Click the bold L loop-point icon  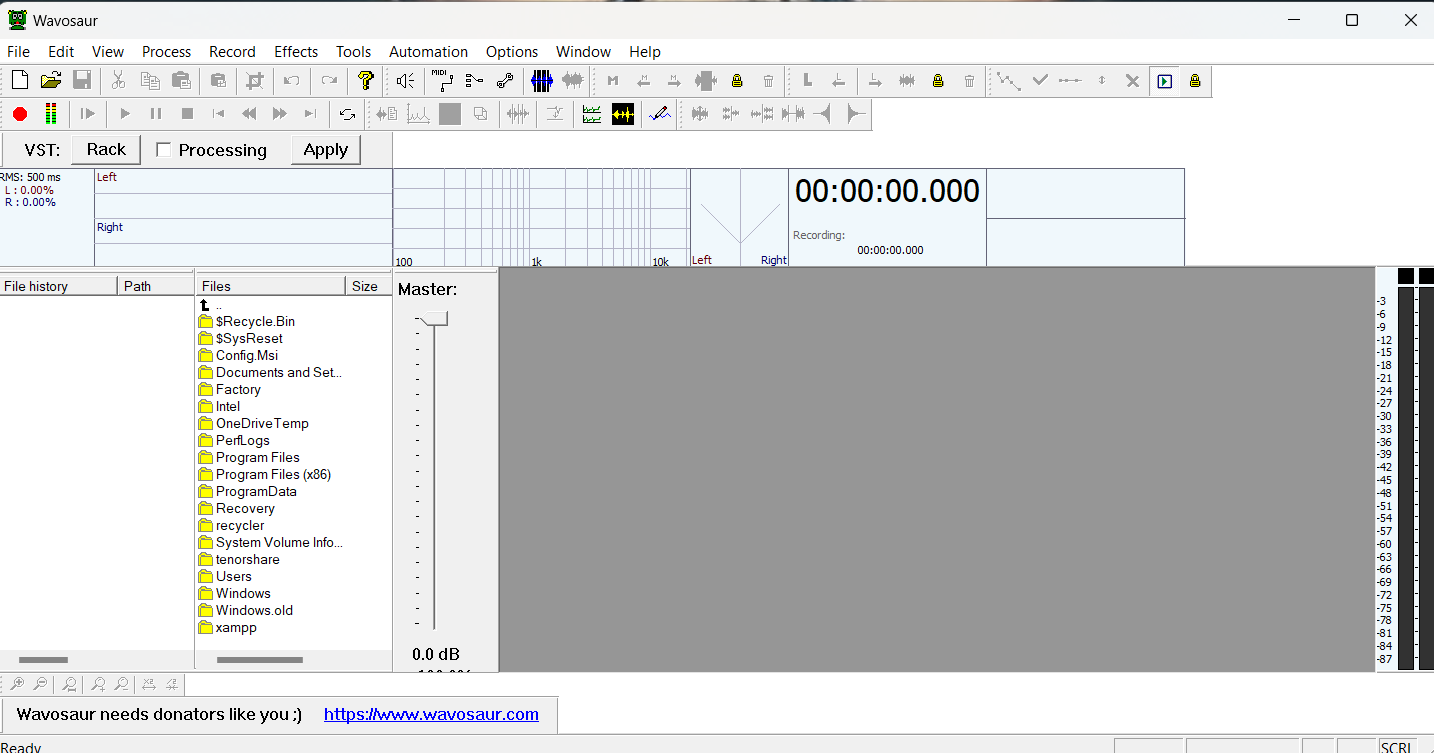[x=807, y=81]
